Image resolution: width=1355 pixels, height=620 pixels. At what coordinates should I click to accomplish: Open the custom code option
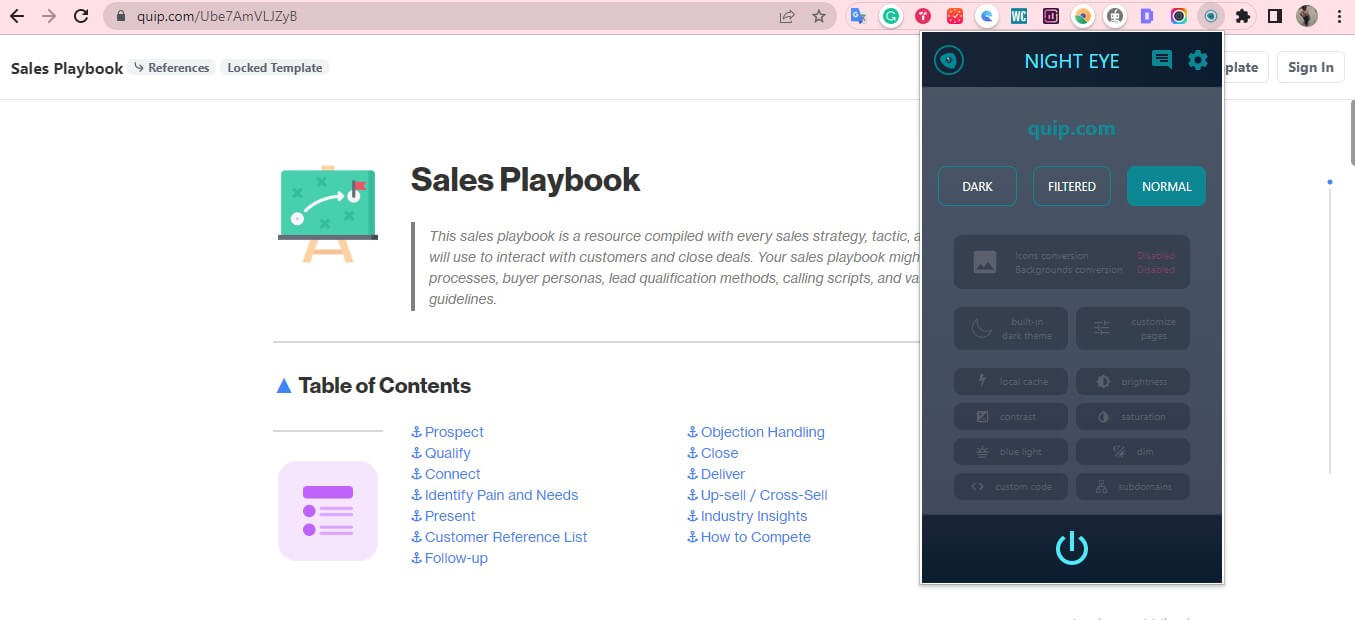[x=1011, y=487]
